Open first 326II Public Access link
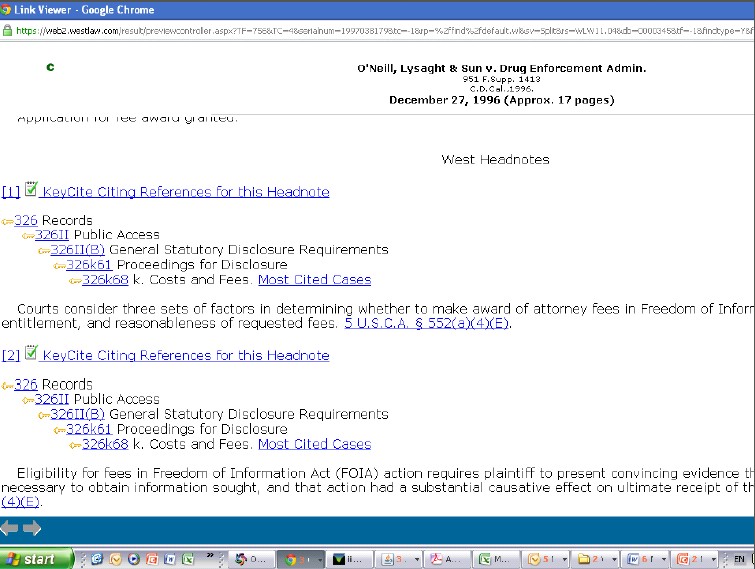 tap(52, 235)
